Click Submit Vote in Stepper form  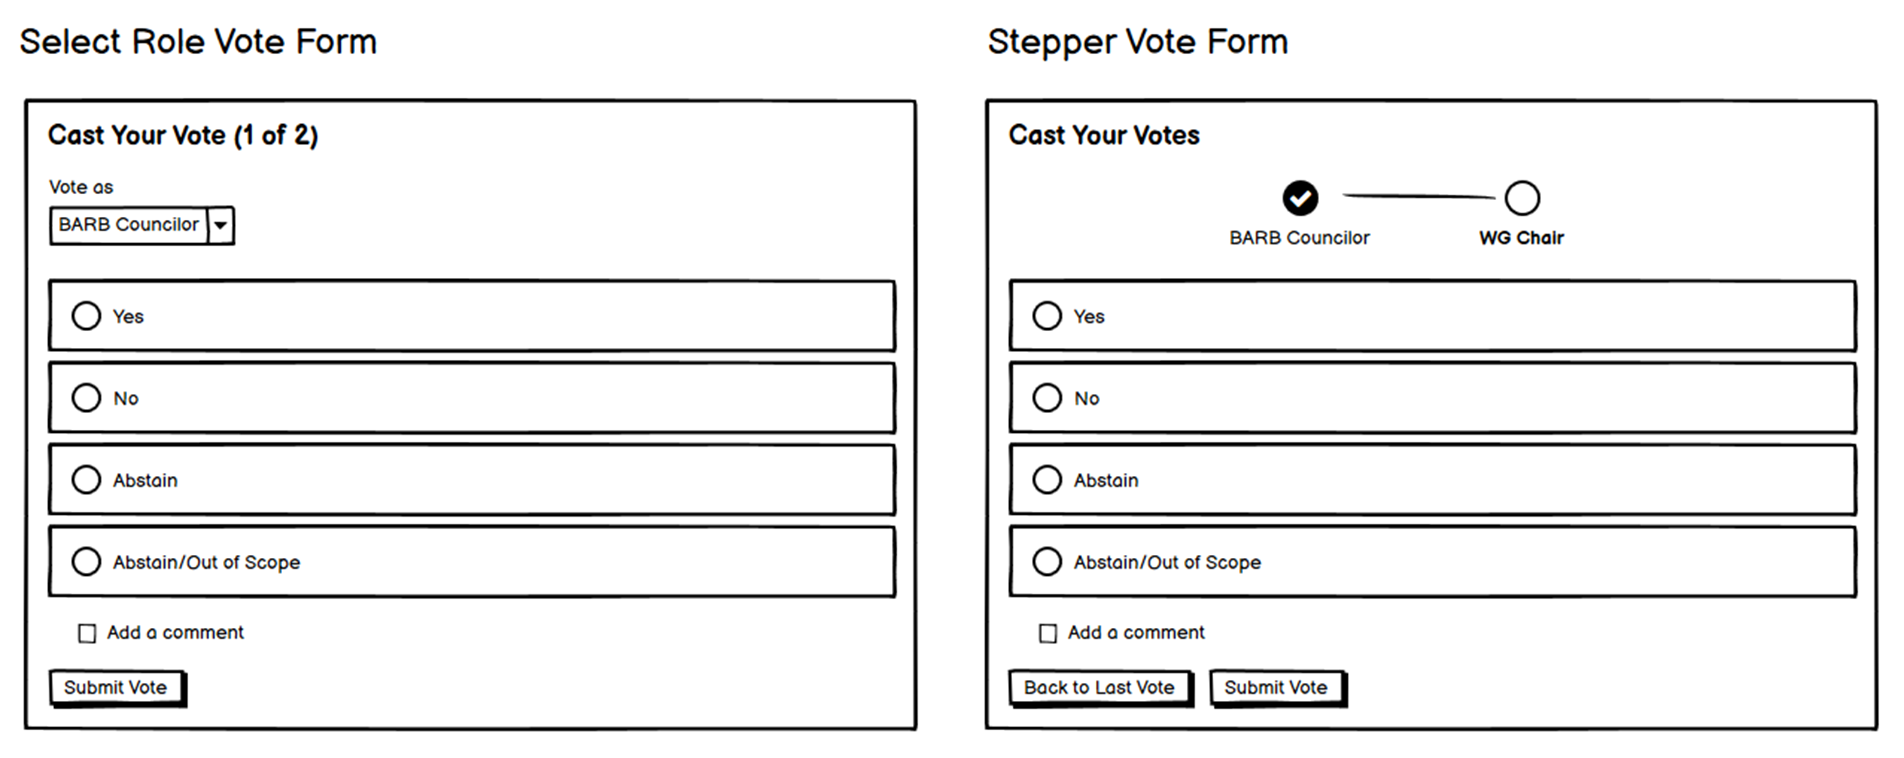1277,688
